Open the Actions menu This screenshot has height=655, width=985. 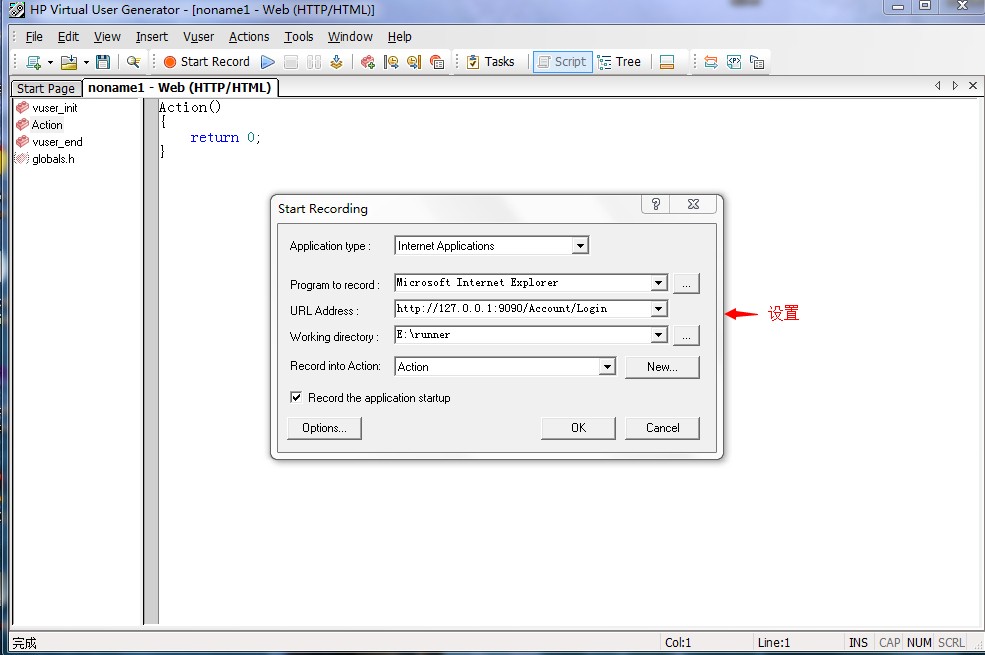(x=249, y=37)
